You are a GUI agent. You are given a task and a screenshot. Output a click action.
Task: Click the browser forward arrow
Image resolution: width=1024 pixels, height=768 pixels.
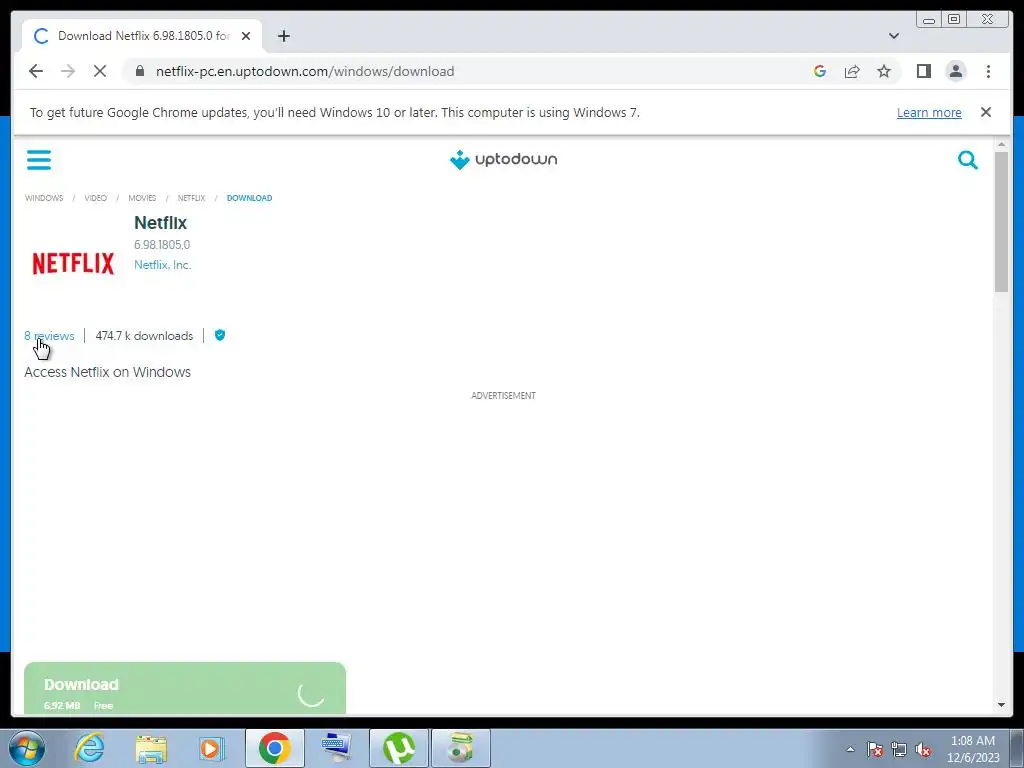pos(68,71)
